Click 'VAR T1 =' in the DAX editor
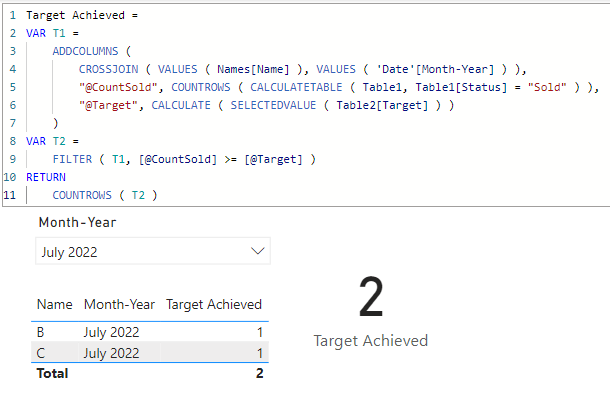This screenshot has width=610, height=409. (x=52, y=33)
